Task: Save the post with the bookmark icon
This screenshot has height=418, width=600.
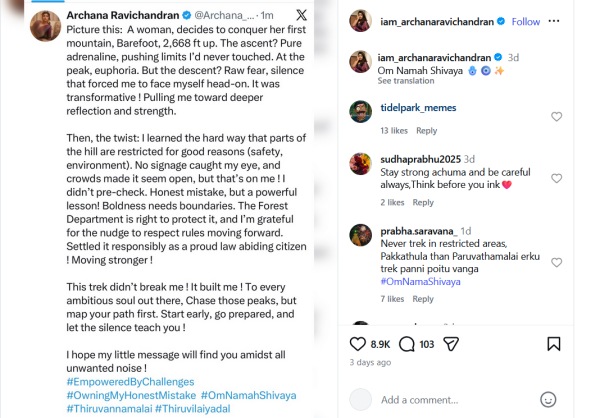Action: [x=556, y=344]
